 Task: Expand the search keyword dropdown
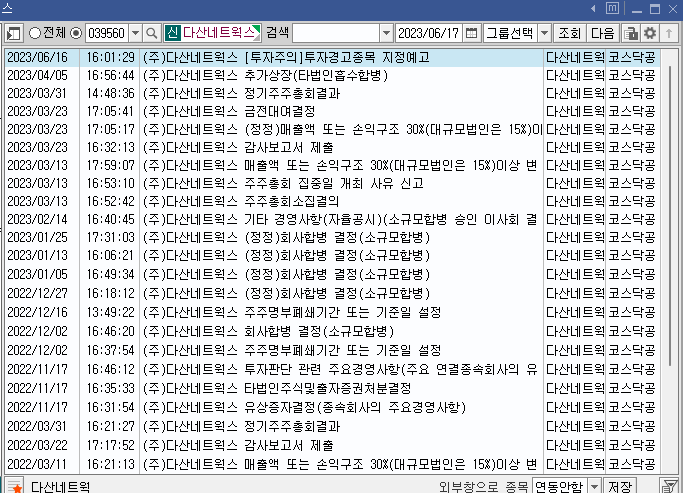[x=386, y=33]
